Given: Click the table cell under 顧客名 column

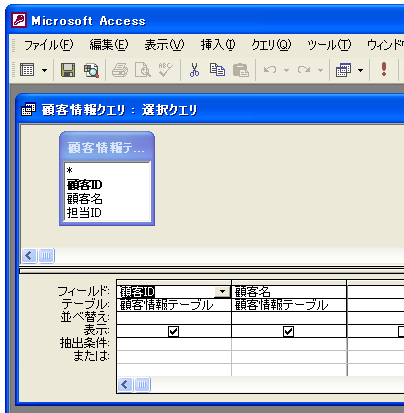Looking at the screenshot, I should [289, 305].
